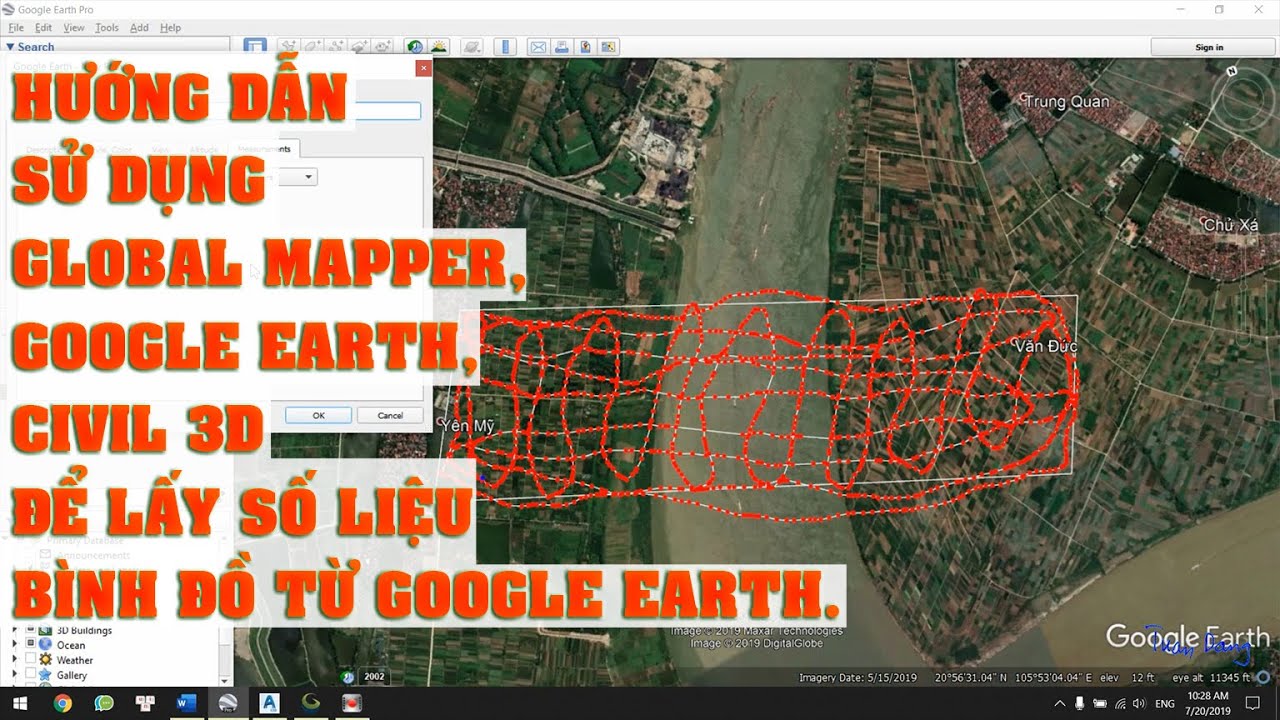Click the volume speaker tray icon
The image size is (1280, 720).
point(1138,703)
